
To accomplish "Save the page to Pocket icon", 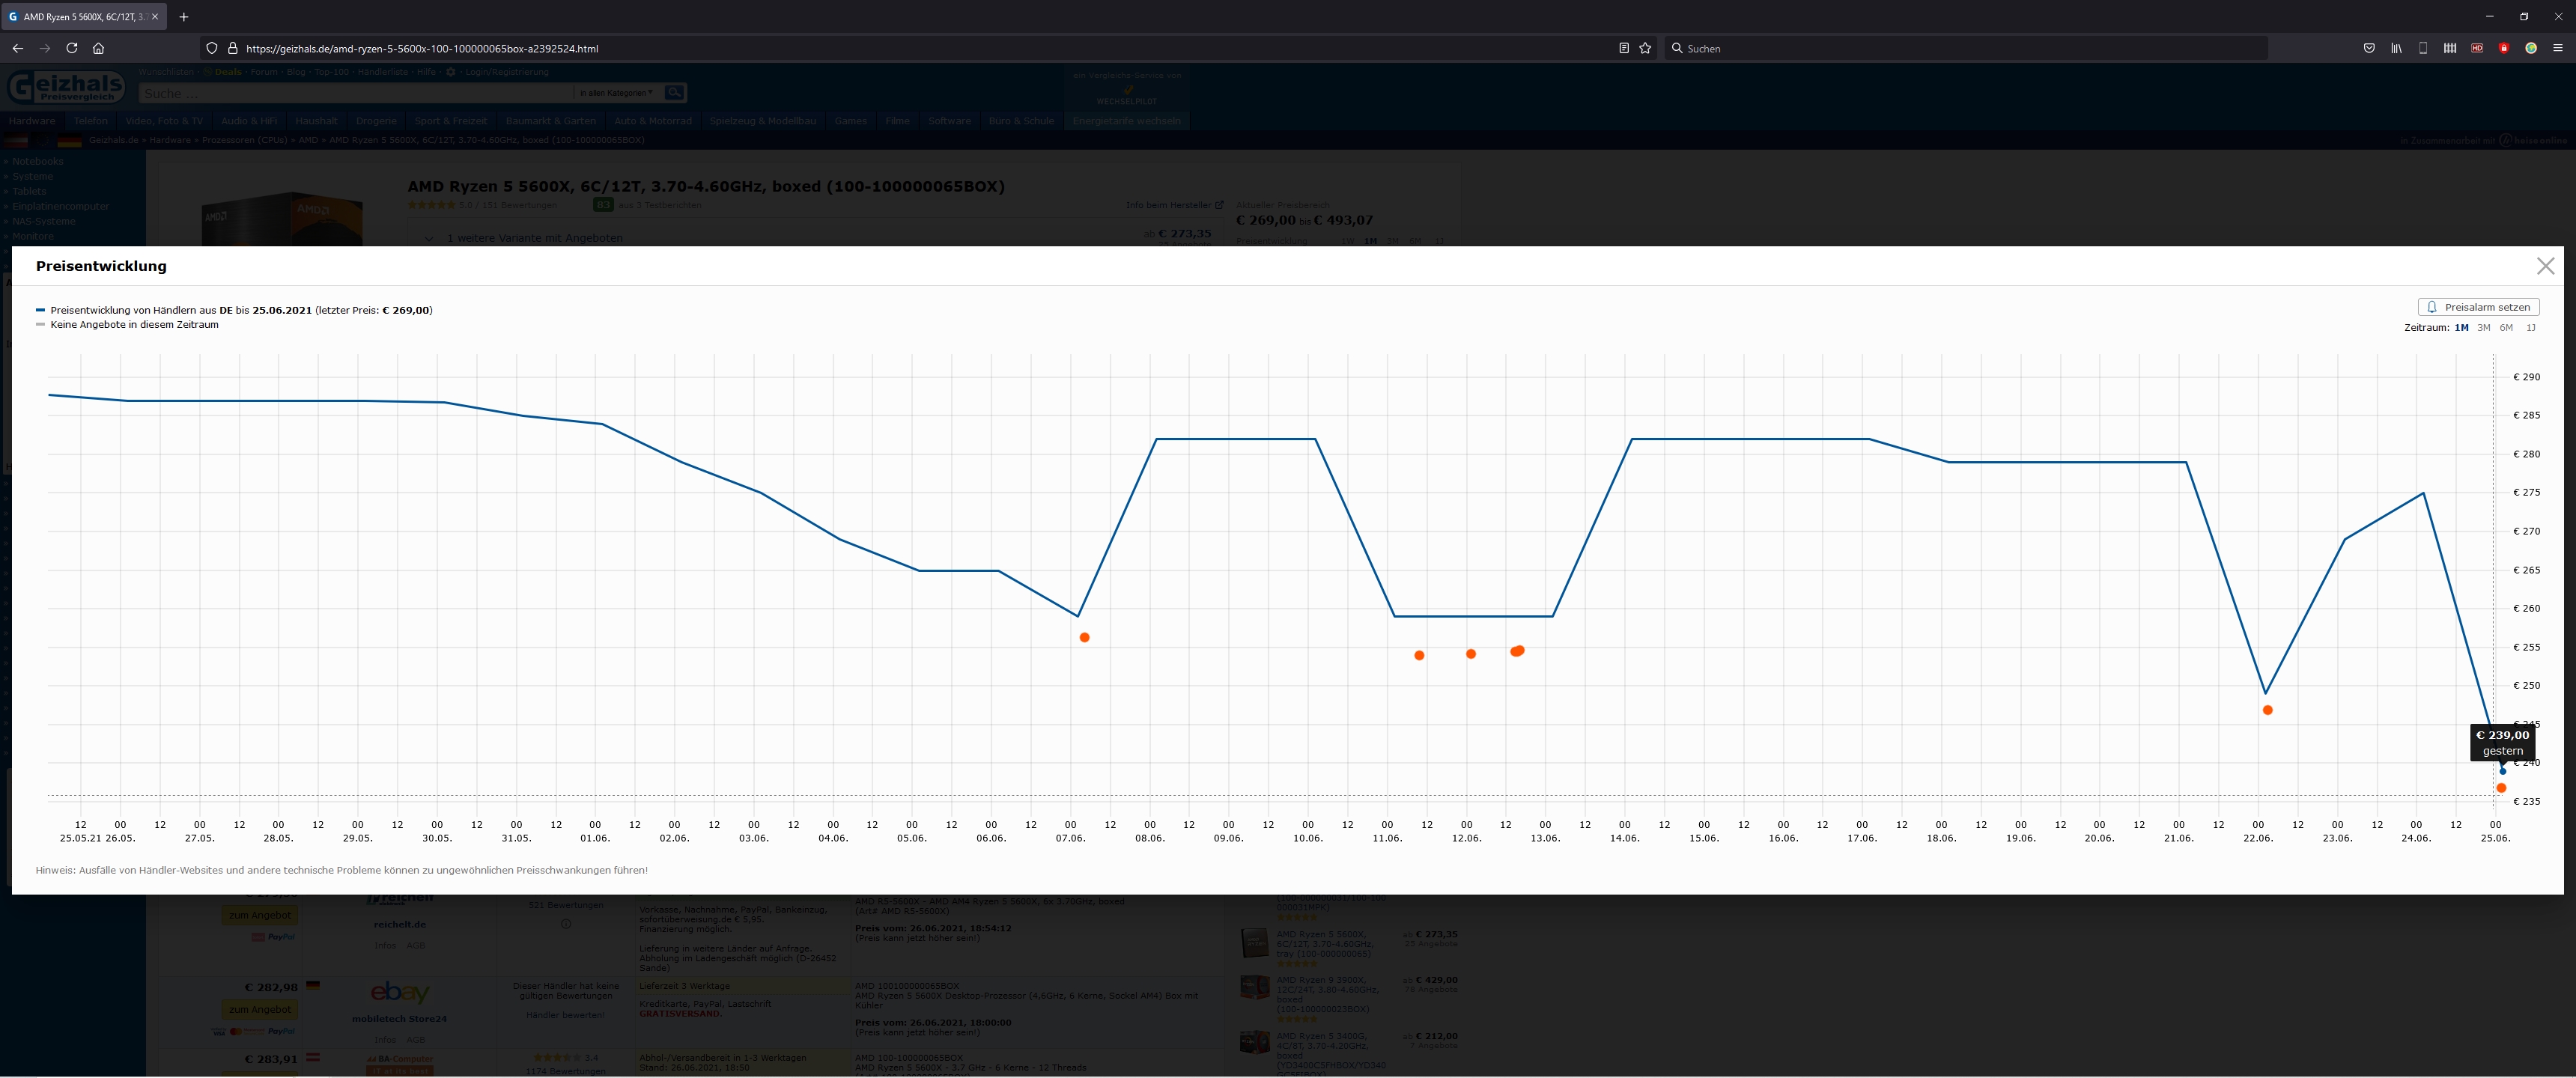I will (2369, 48).
